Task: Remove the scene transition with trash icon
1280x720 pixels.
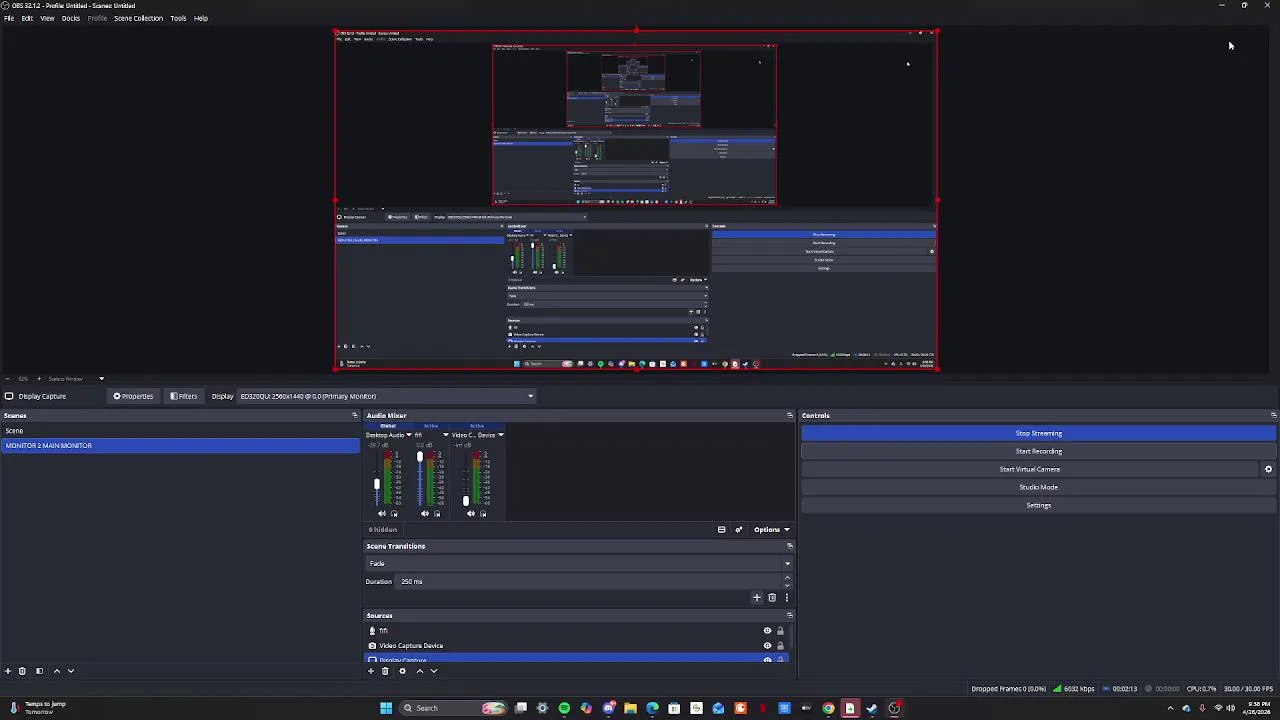Action: (772, 598)
